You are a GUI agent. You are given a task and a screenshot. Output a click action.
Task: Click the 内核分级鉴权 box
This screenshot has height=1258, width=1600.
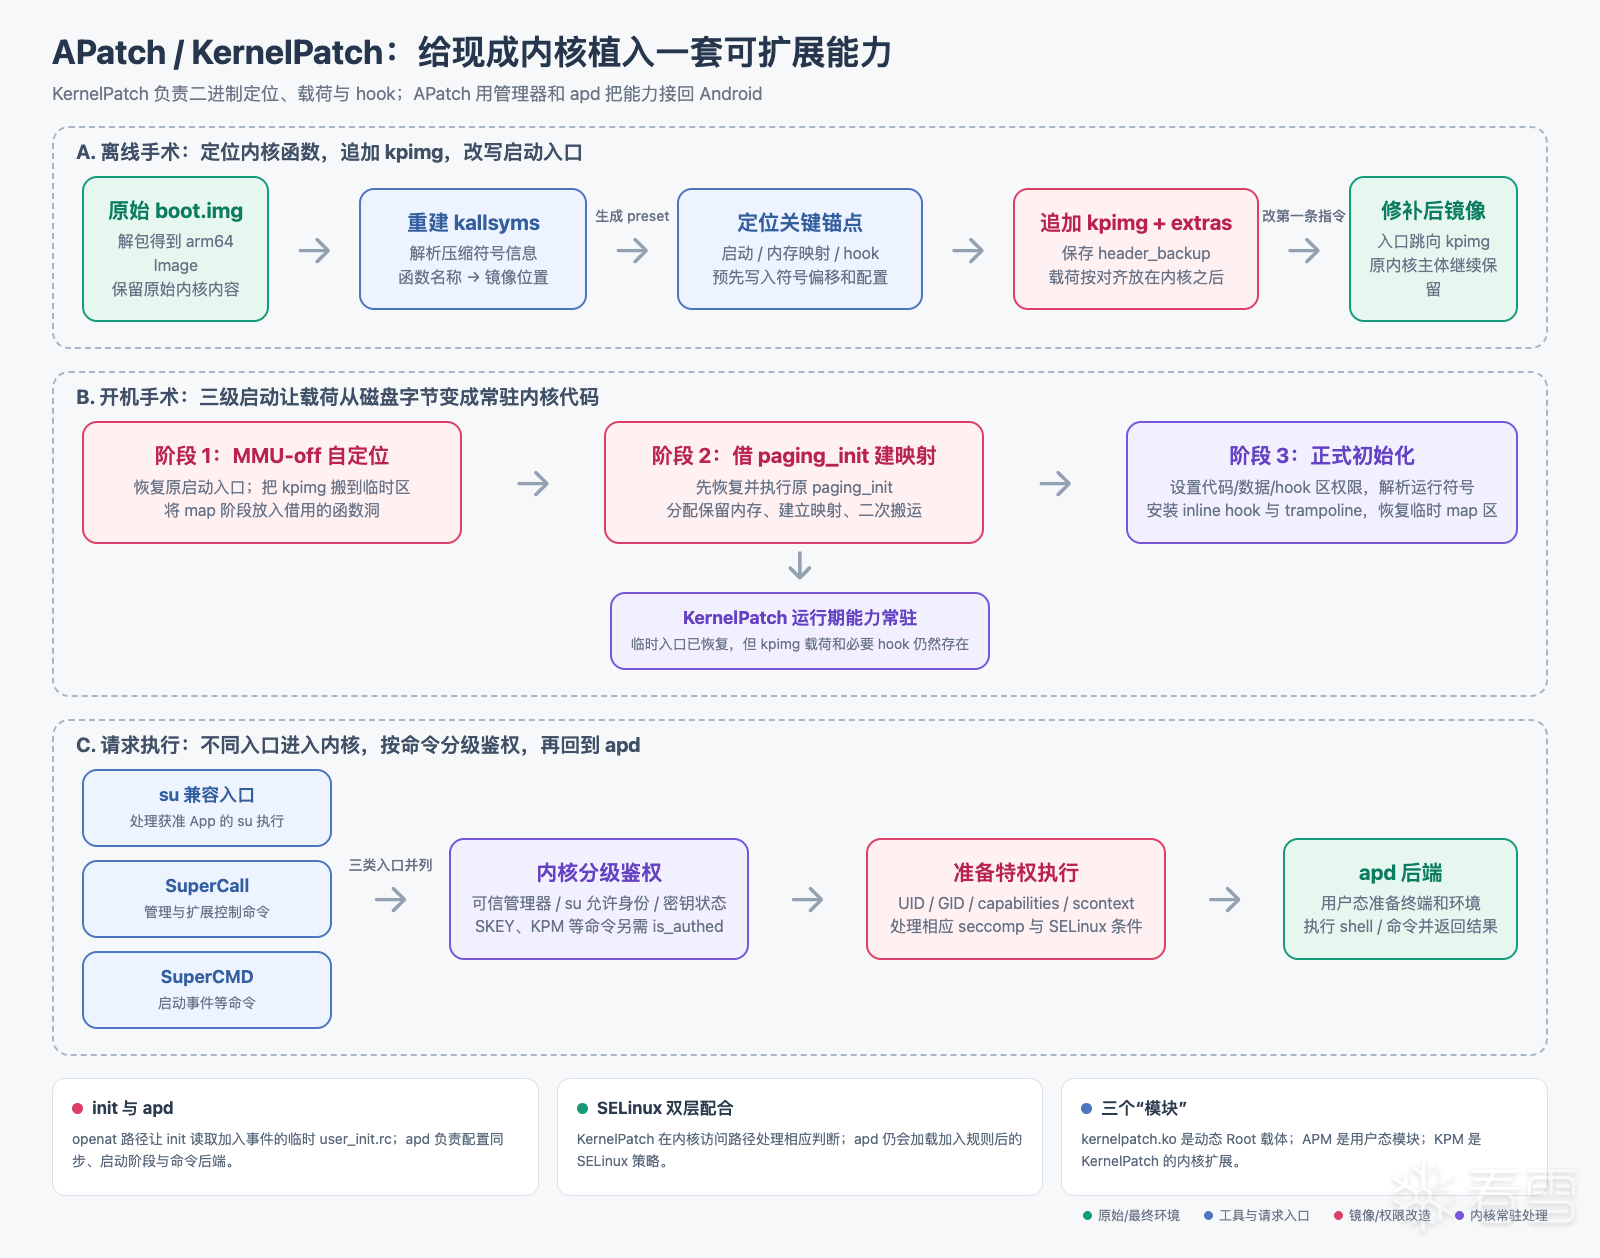click(x=599, y=899)
